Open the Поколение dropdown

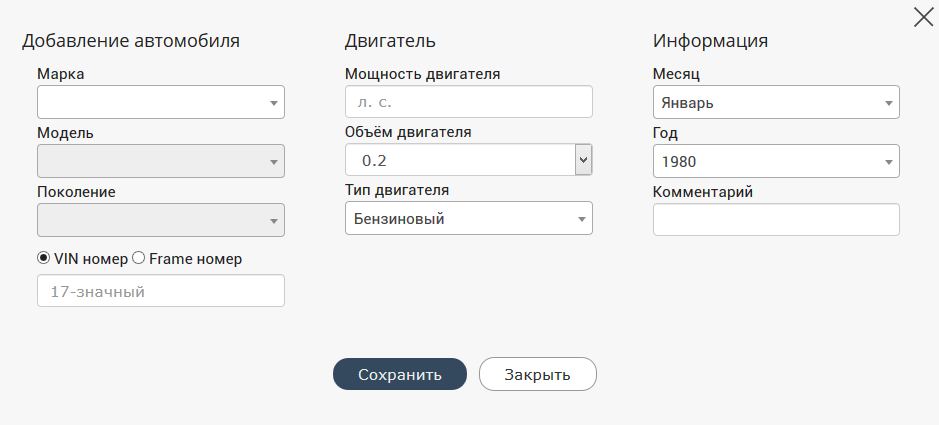pyautogui.click(x=160, y=220)
